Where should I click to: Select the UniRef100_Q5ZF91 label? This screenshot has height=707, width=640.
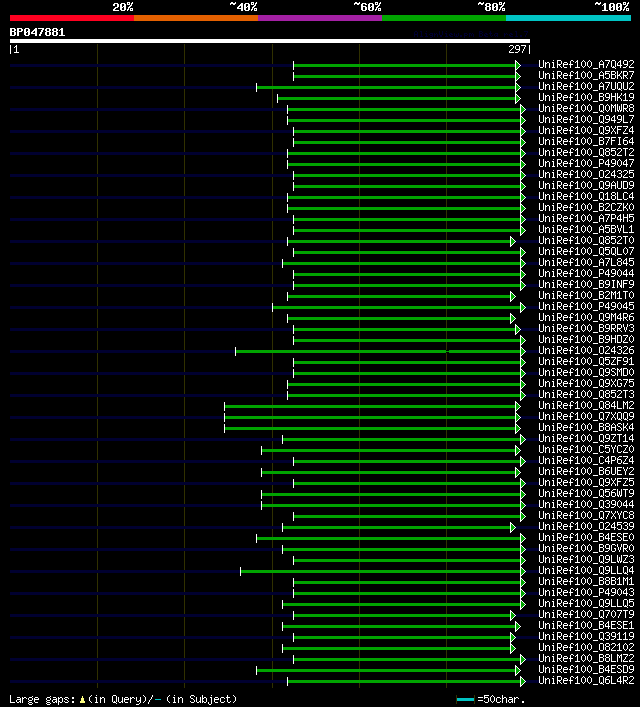[x=586, y=361]
